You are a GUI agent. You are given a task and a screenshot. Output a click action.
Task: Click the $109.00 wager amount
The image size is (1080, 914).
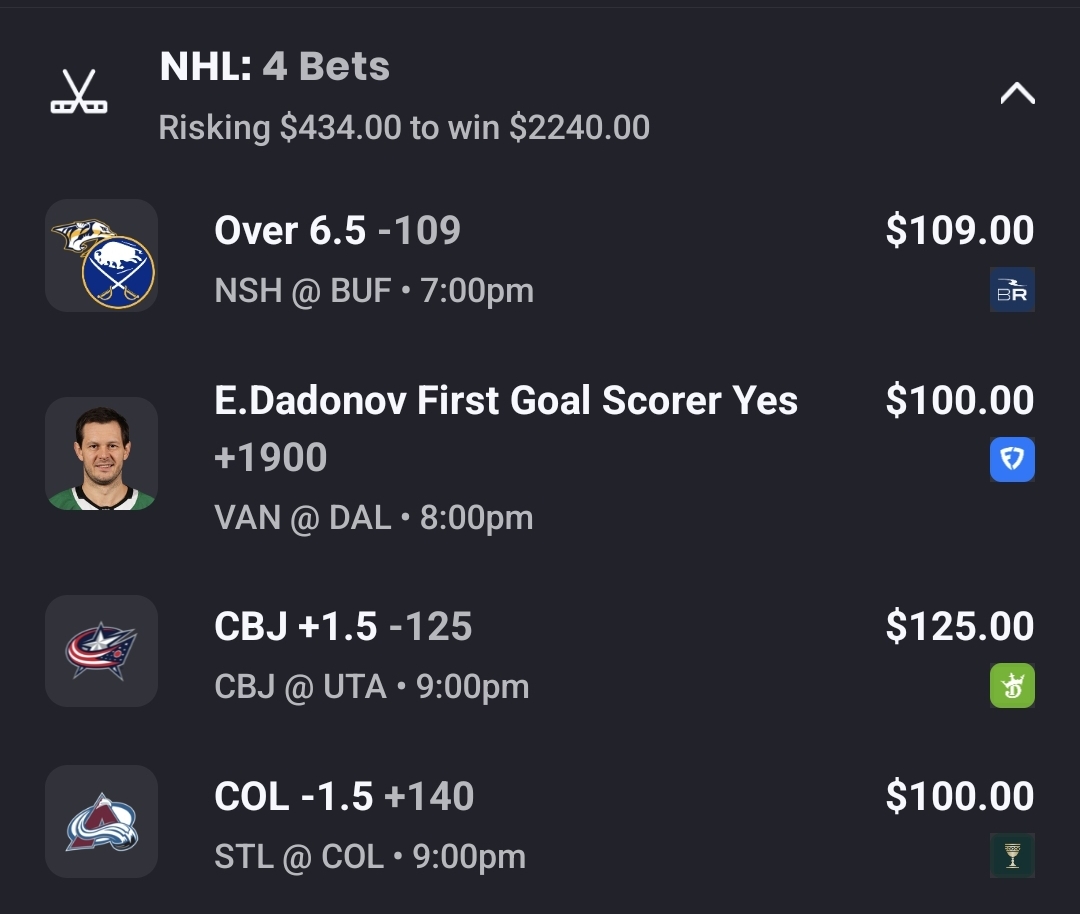pos(959,231)
